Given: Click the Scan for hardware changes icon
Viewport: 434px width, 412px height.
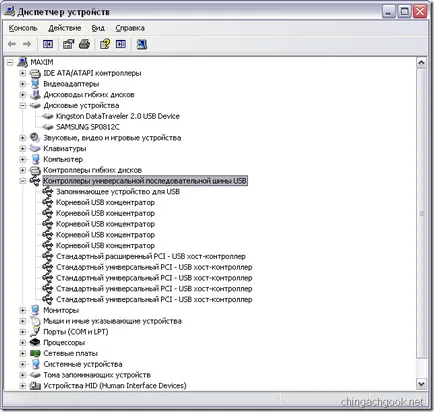Looking at the screenshot, I should pyautogui.click(x=142, y=44).
